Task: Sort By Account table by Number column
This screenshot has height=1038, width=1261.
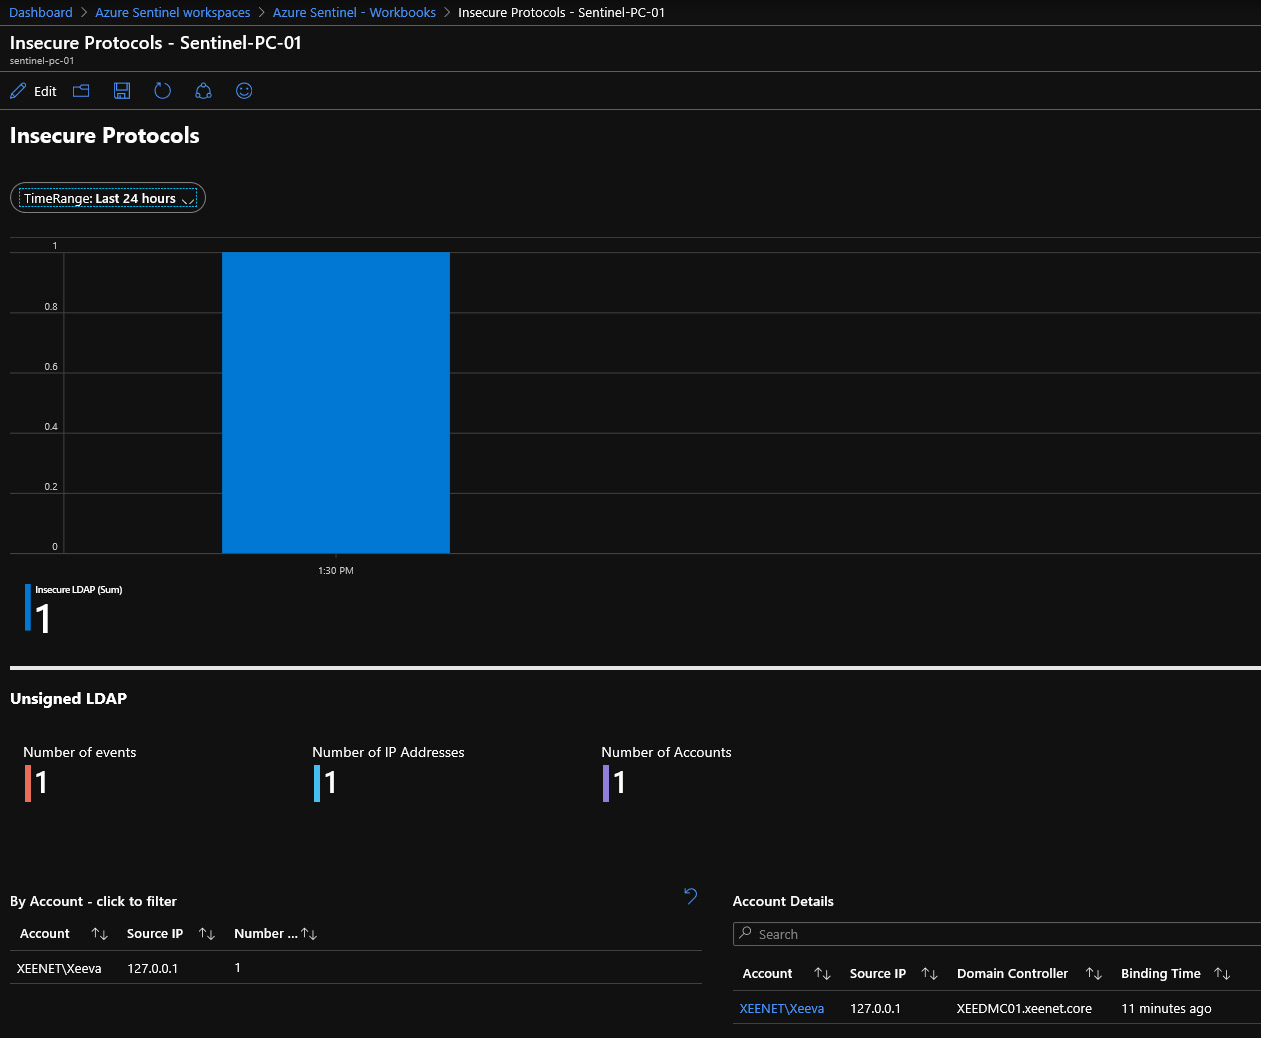Action: pos(309,934)
